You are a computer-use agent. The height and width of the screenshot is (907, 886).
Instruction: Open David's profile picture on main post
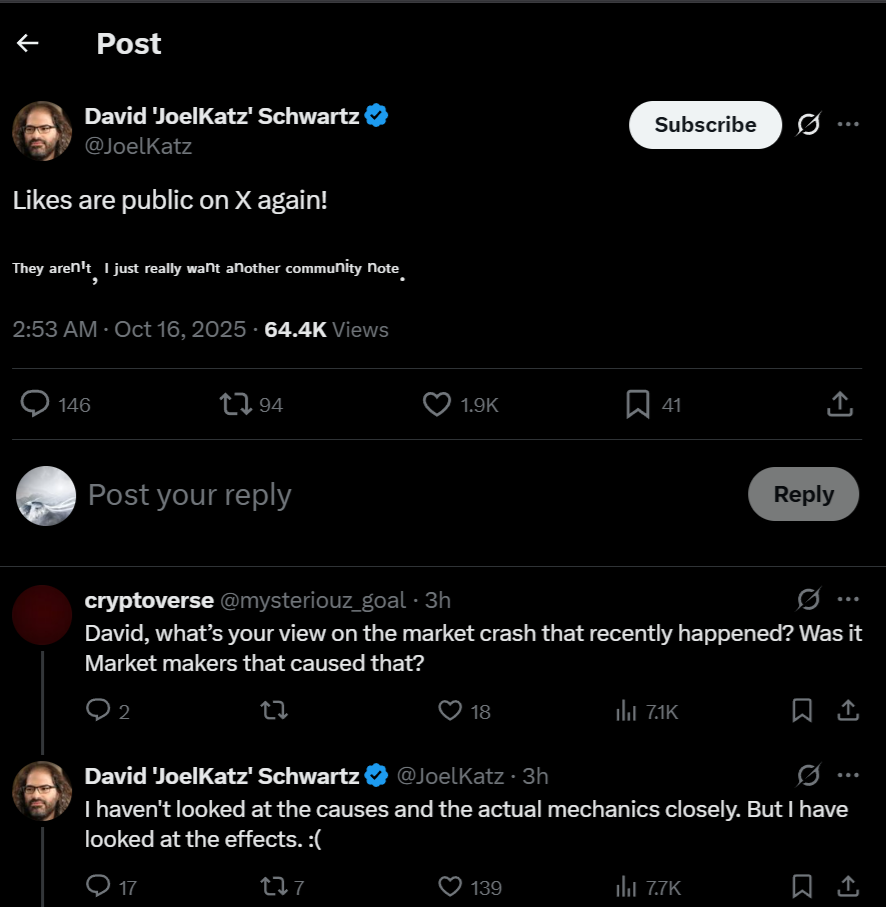[x=41, y=130]
